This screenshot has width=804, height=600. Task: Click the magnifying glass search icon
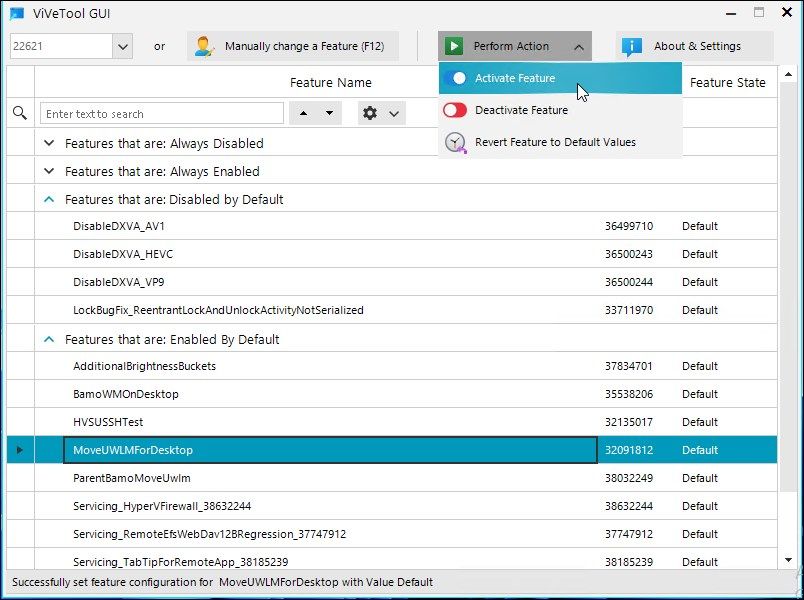pyautogui.click(x=19, y=112)
